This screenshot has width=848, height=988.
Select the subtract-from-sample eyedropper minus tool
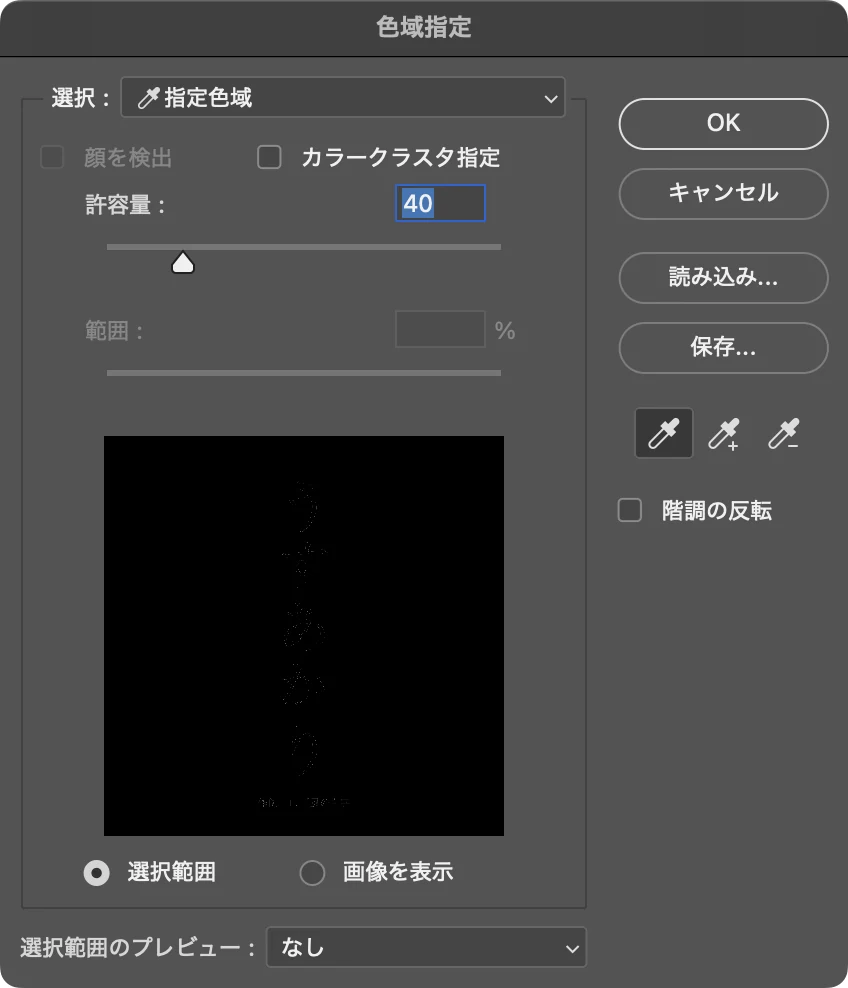click(783, 434)
